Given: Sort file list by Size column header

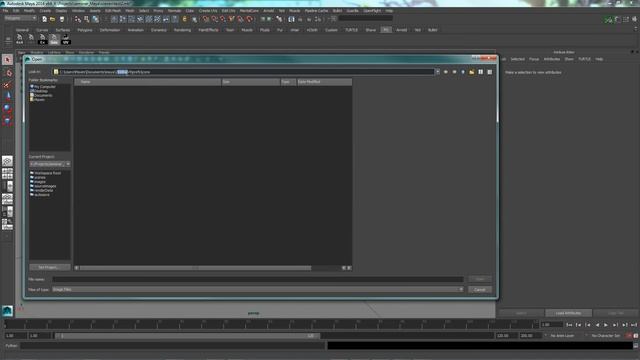Looking at the screenshot, I should 250,82.
